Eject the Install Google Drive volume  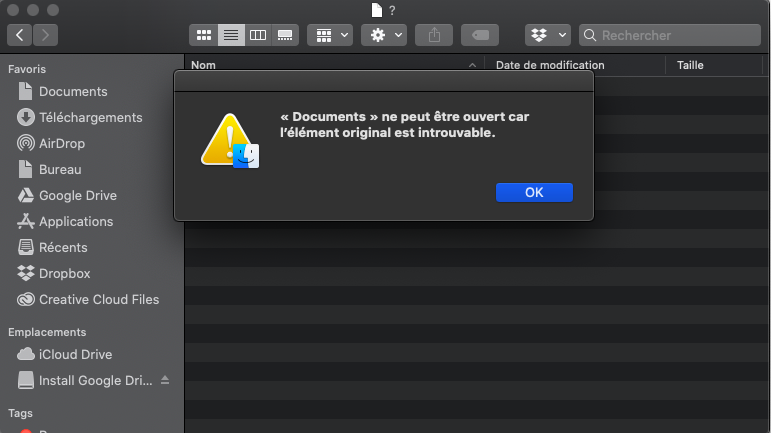pos(165,381)
